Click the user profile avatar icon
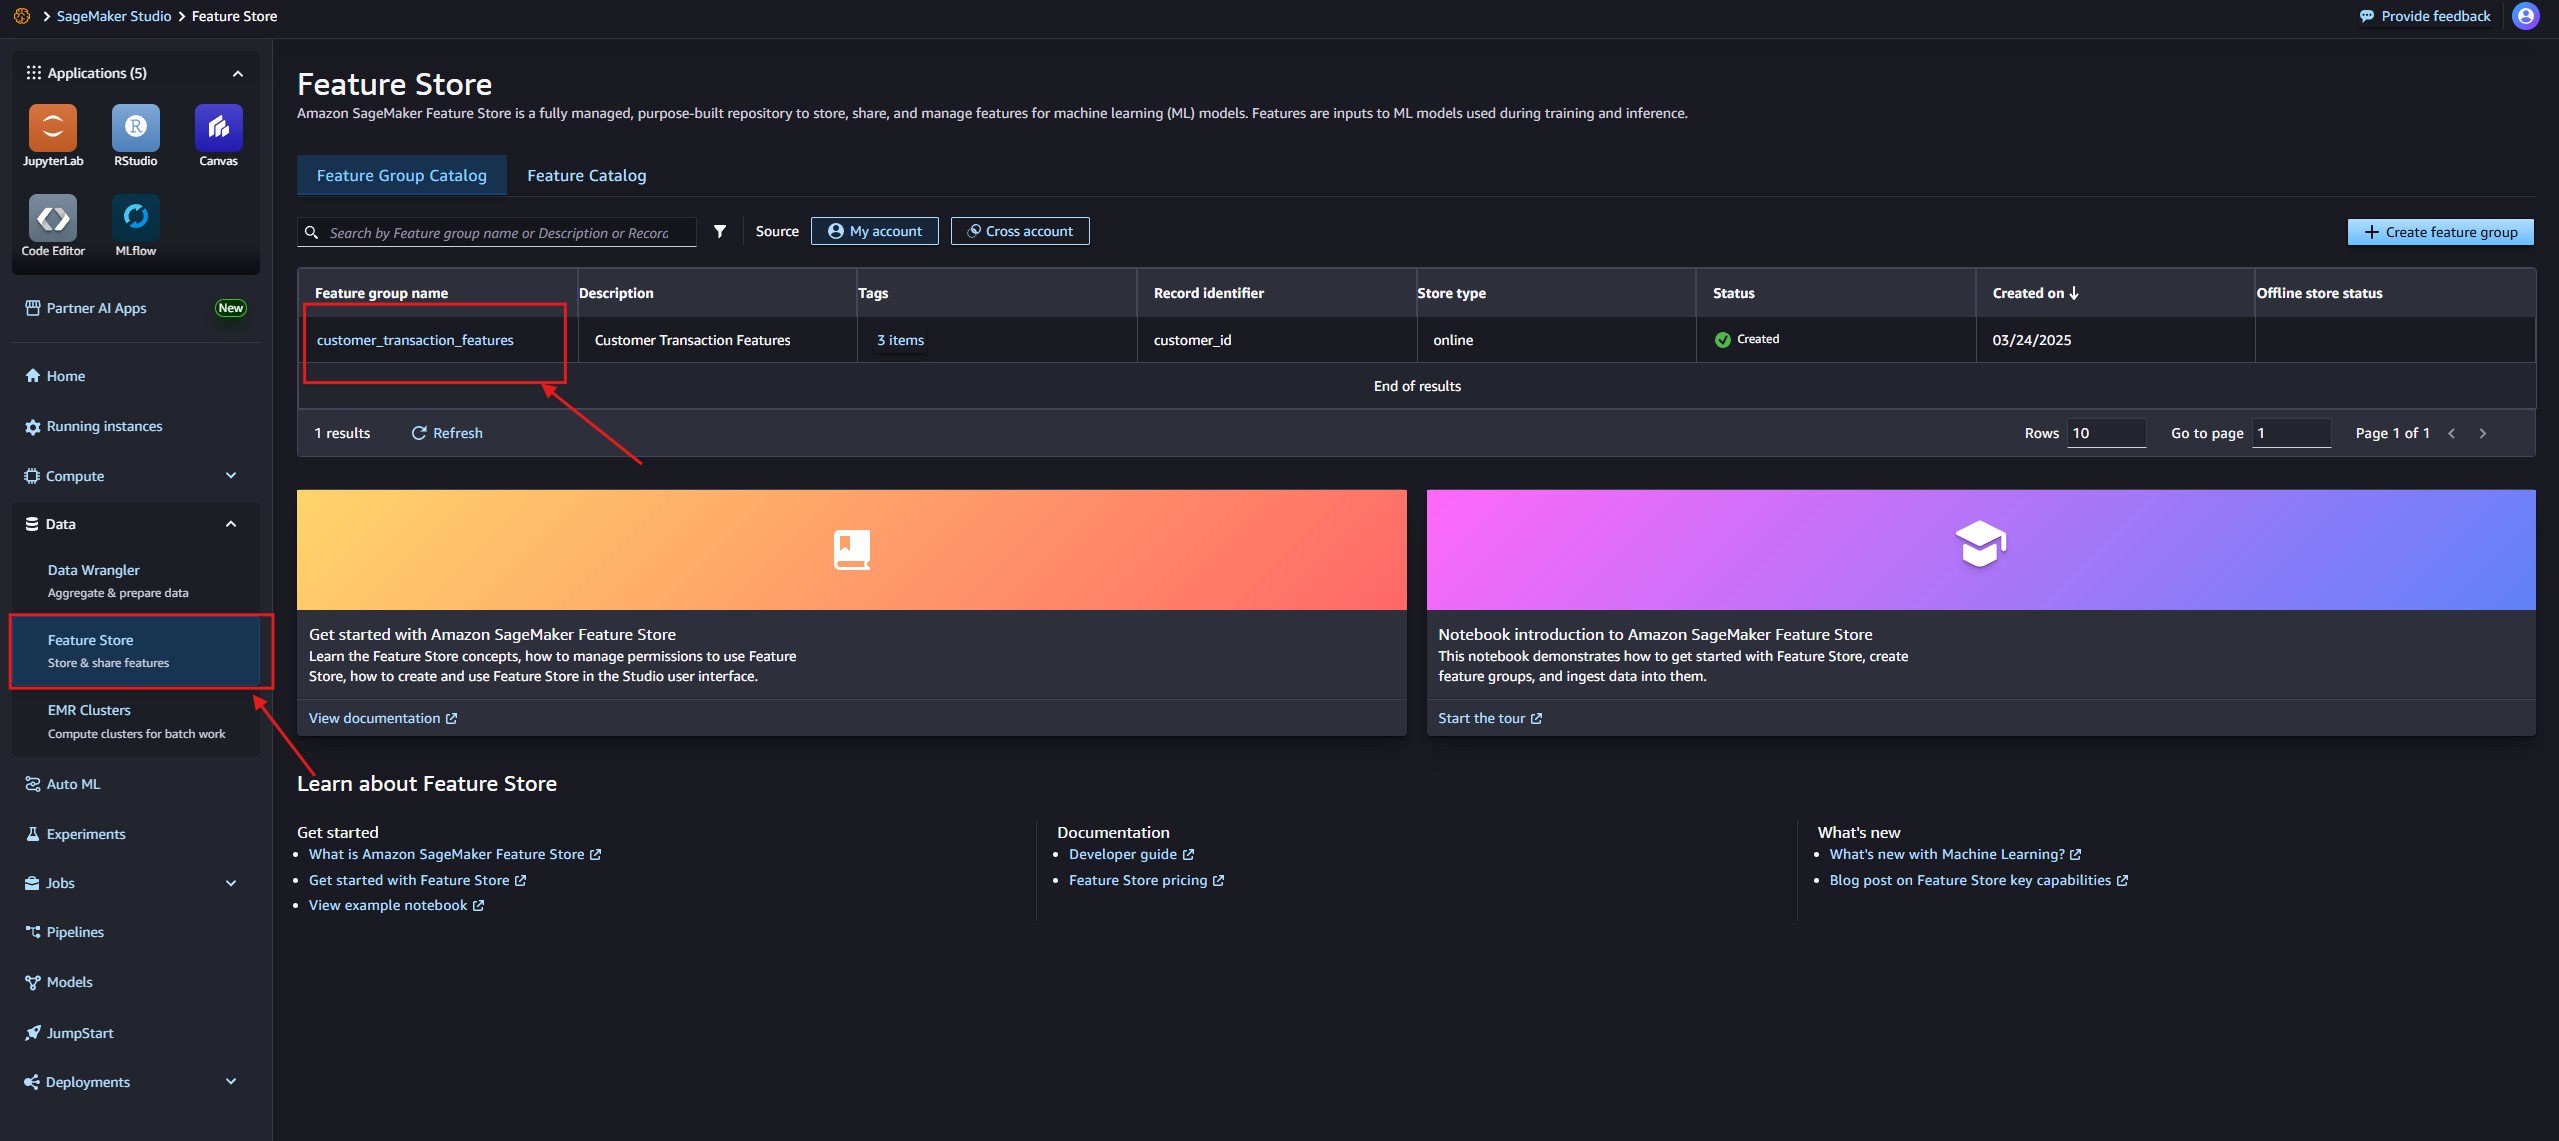This screenshot has height=1141, width=2559. 2525,16
